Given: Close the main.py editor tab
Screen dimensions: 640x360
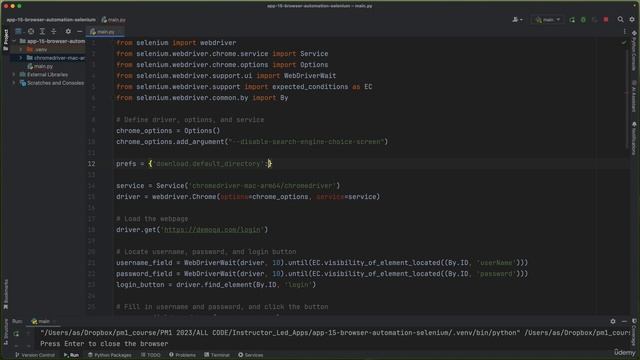Looking at the screenshot, I should click(120, 31).
